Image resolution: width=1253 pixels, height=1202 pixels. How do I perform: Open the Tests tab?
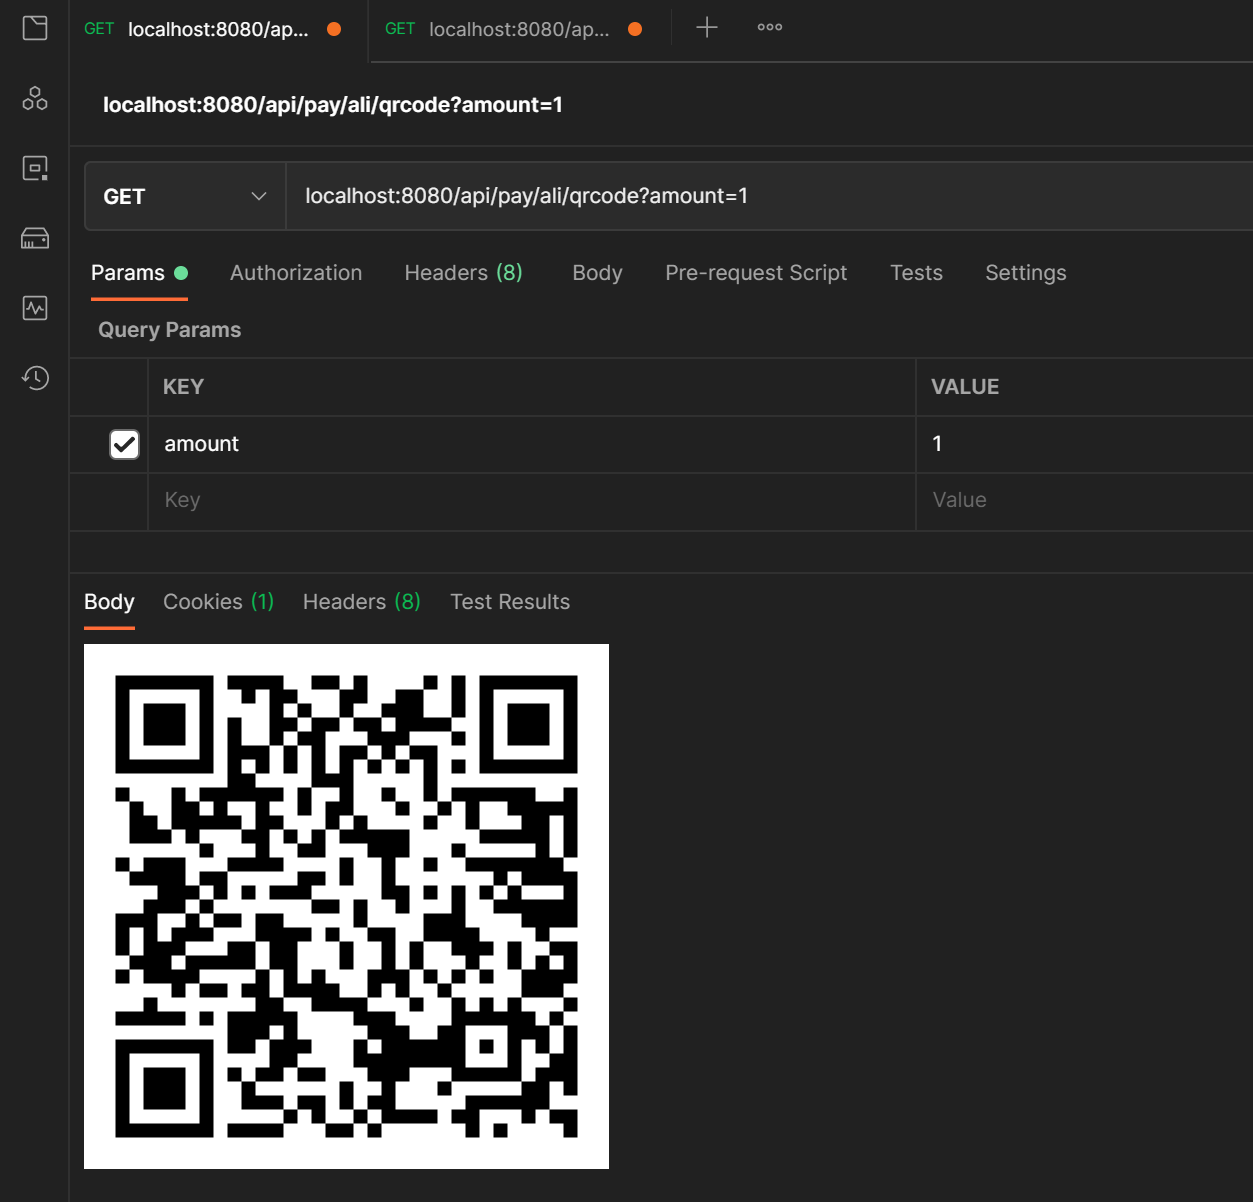coord(916,272)
